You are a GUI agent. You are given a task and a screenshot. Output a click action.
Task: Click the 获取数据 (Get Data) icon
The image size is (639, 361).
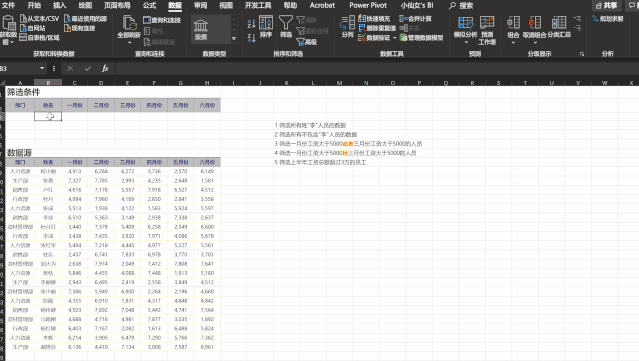coord(8,23)
